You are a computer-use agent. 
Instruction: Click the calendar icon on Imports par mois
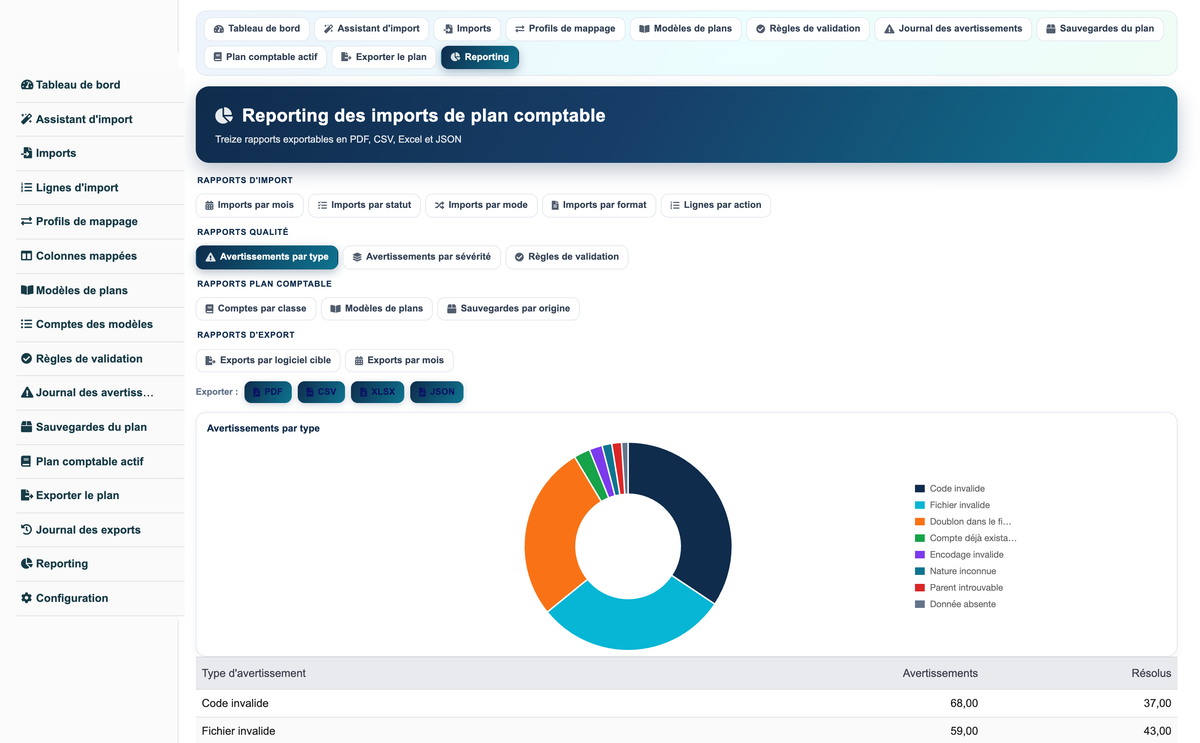(209, 205)
